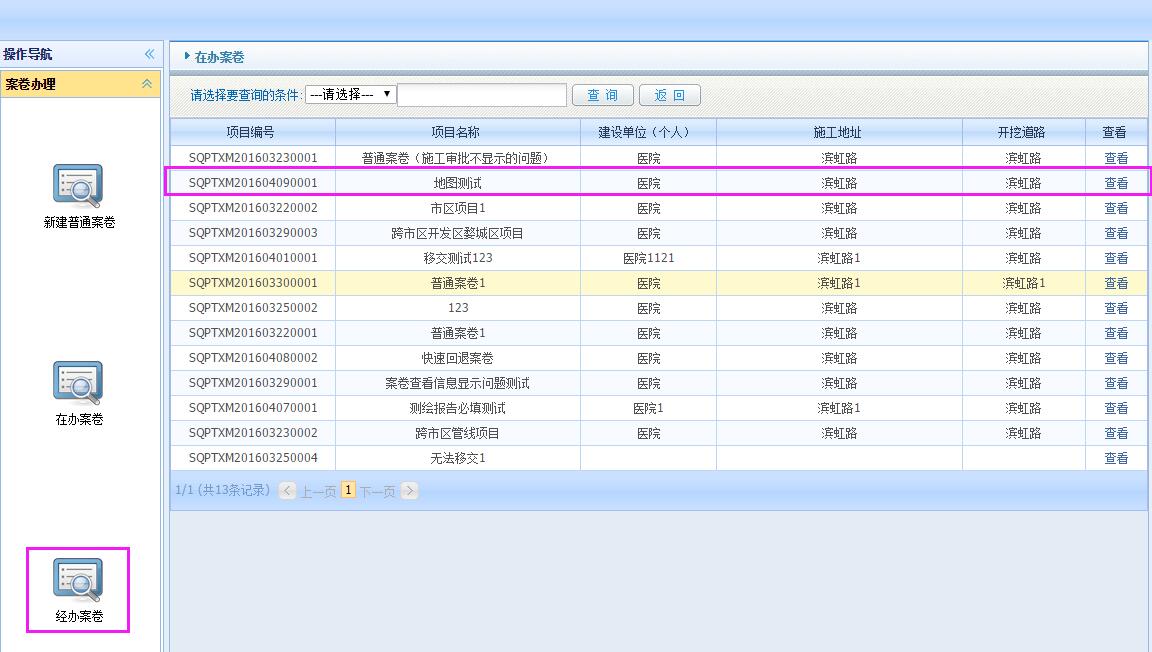
Task: Select project number SQPTXM201603290003
Action: [253, 233]
